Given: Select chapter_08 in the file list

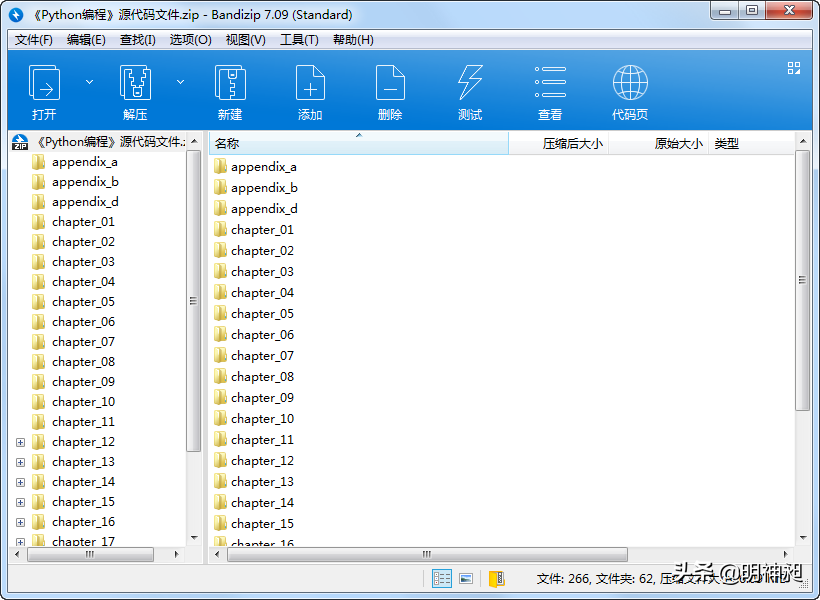Looking at the screenshot, I should tap(263, 377).
